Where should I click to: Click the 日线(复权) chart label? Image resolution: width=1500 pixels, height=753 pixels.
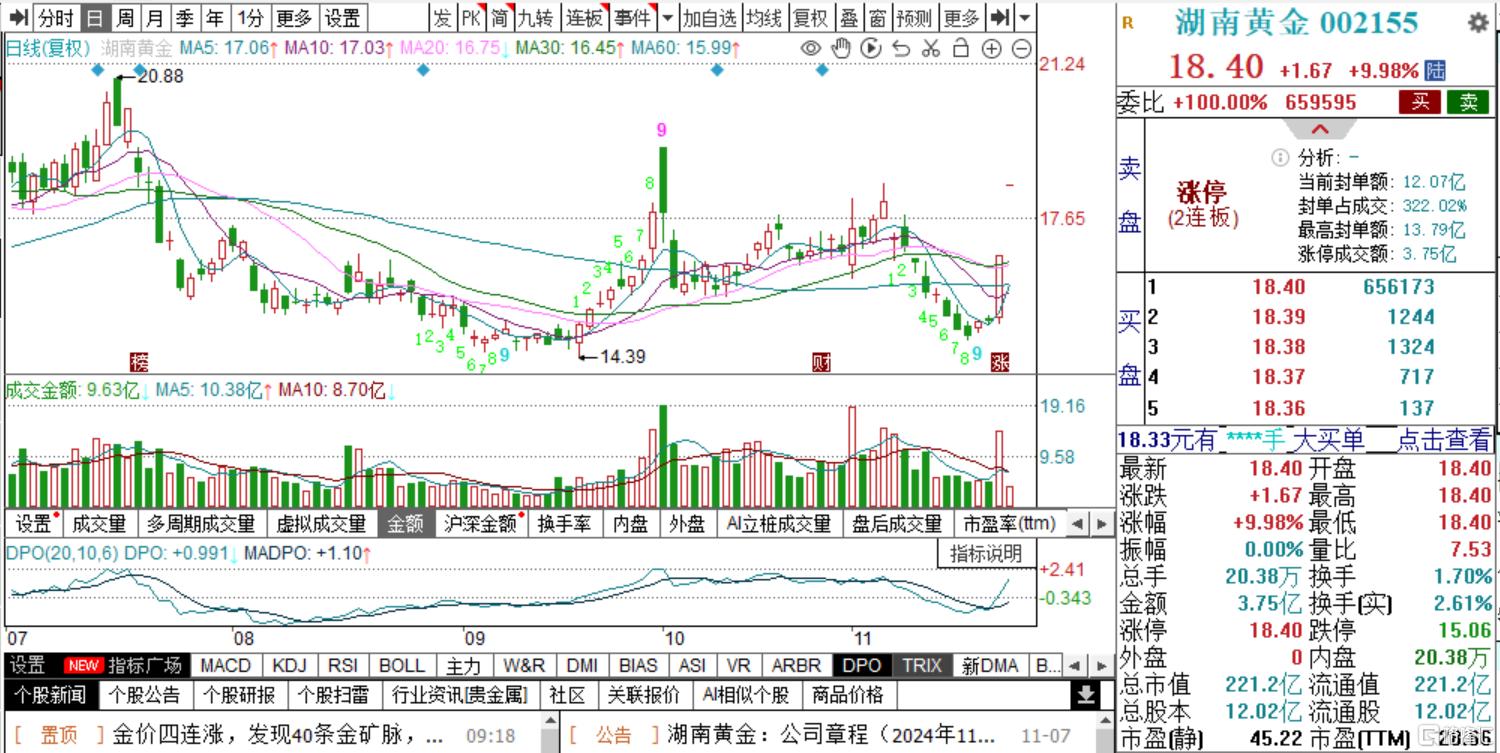(x=48, y=48)
